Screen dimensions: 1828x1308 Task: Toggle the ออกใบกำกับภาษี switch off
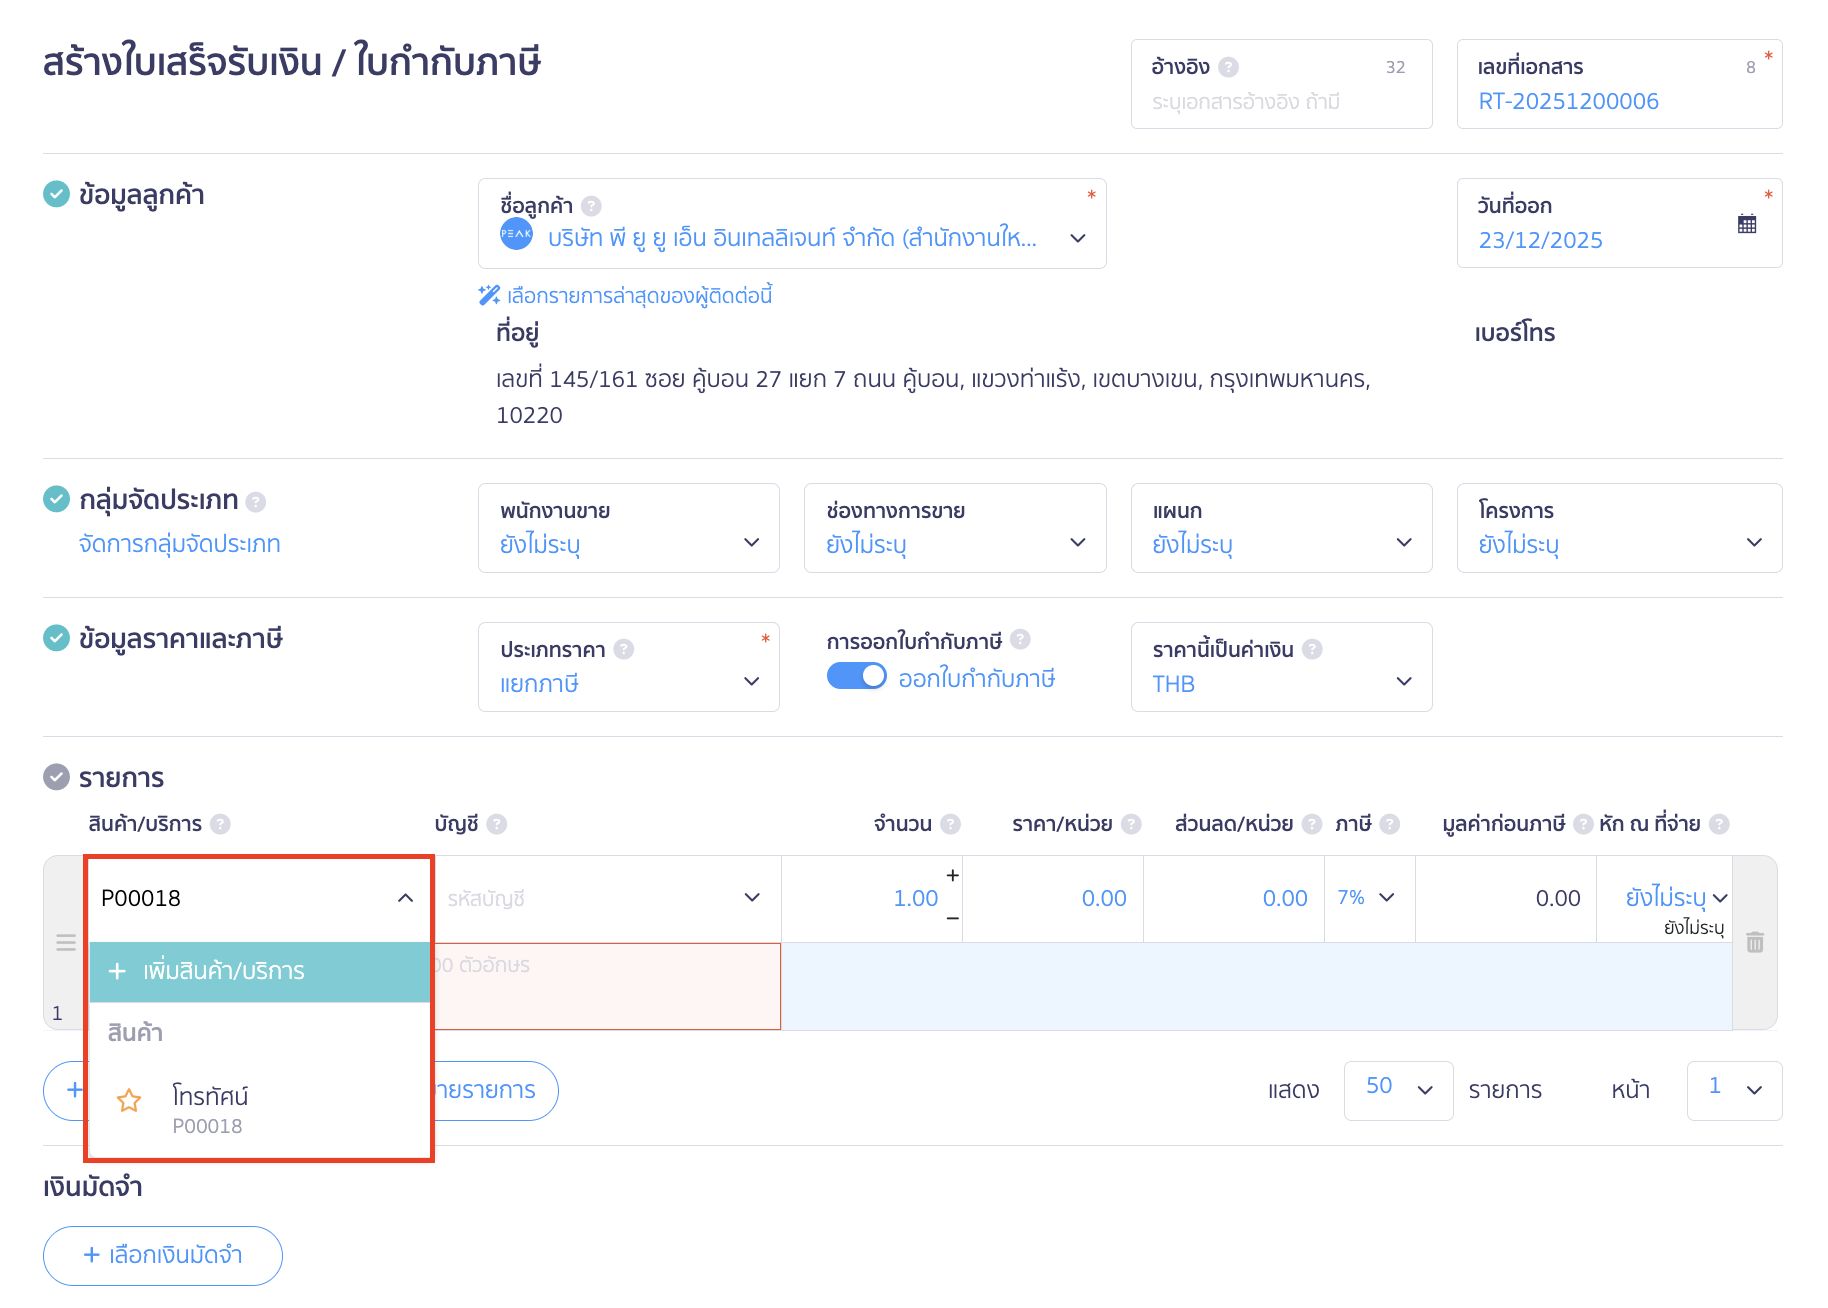pos(856,677)
